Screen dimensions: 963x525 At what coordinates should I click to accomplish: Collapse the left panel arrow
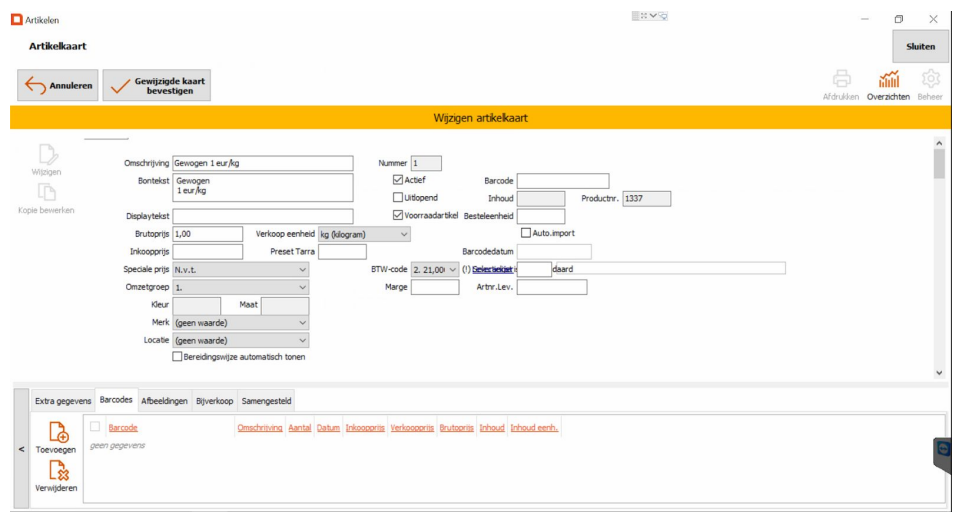point(21,450)
